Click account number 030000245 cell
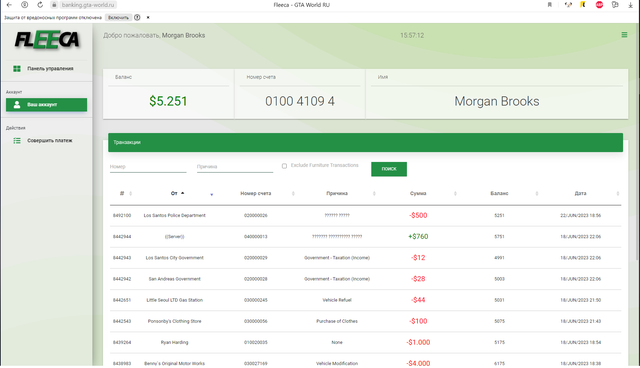 256,300
